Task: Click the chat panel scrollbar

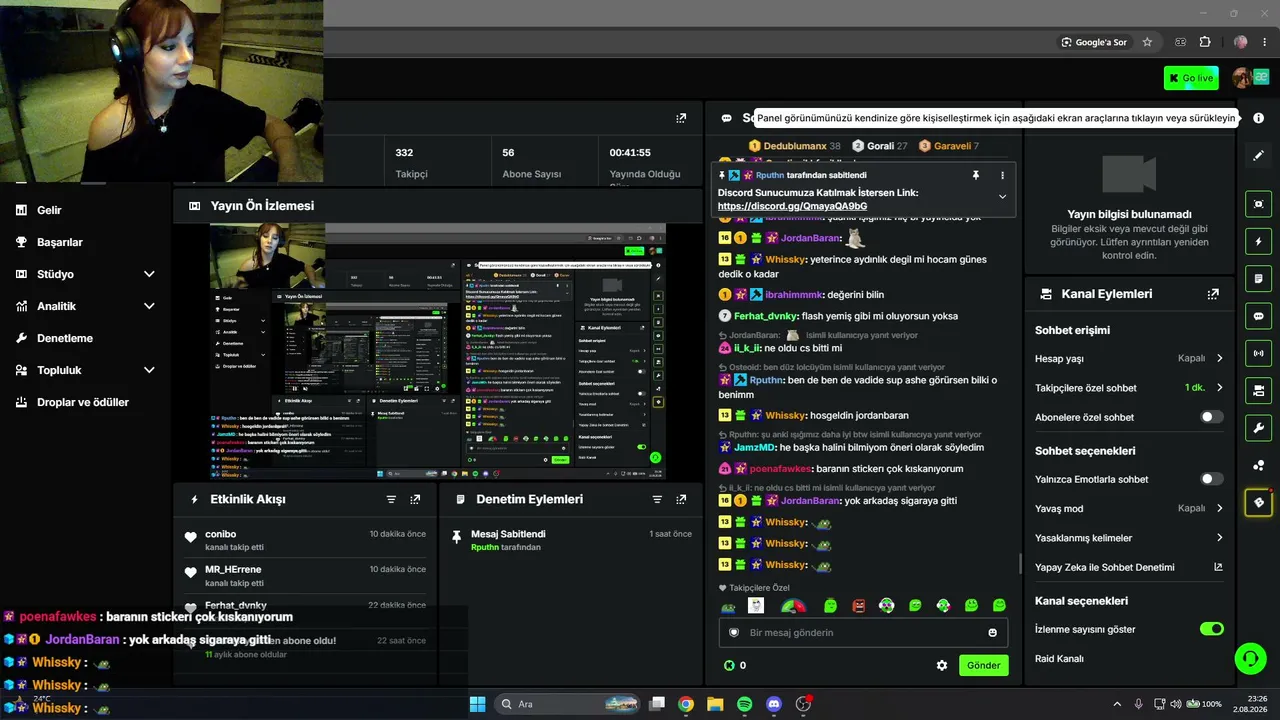Action: (1020, 565)
